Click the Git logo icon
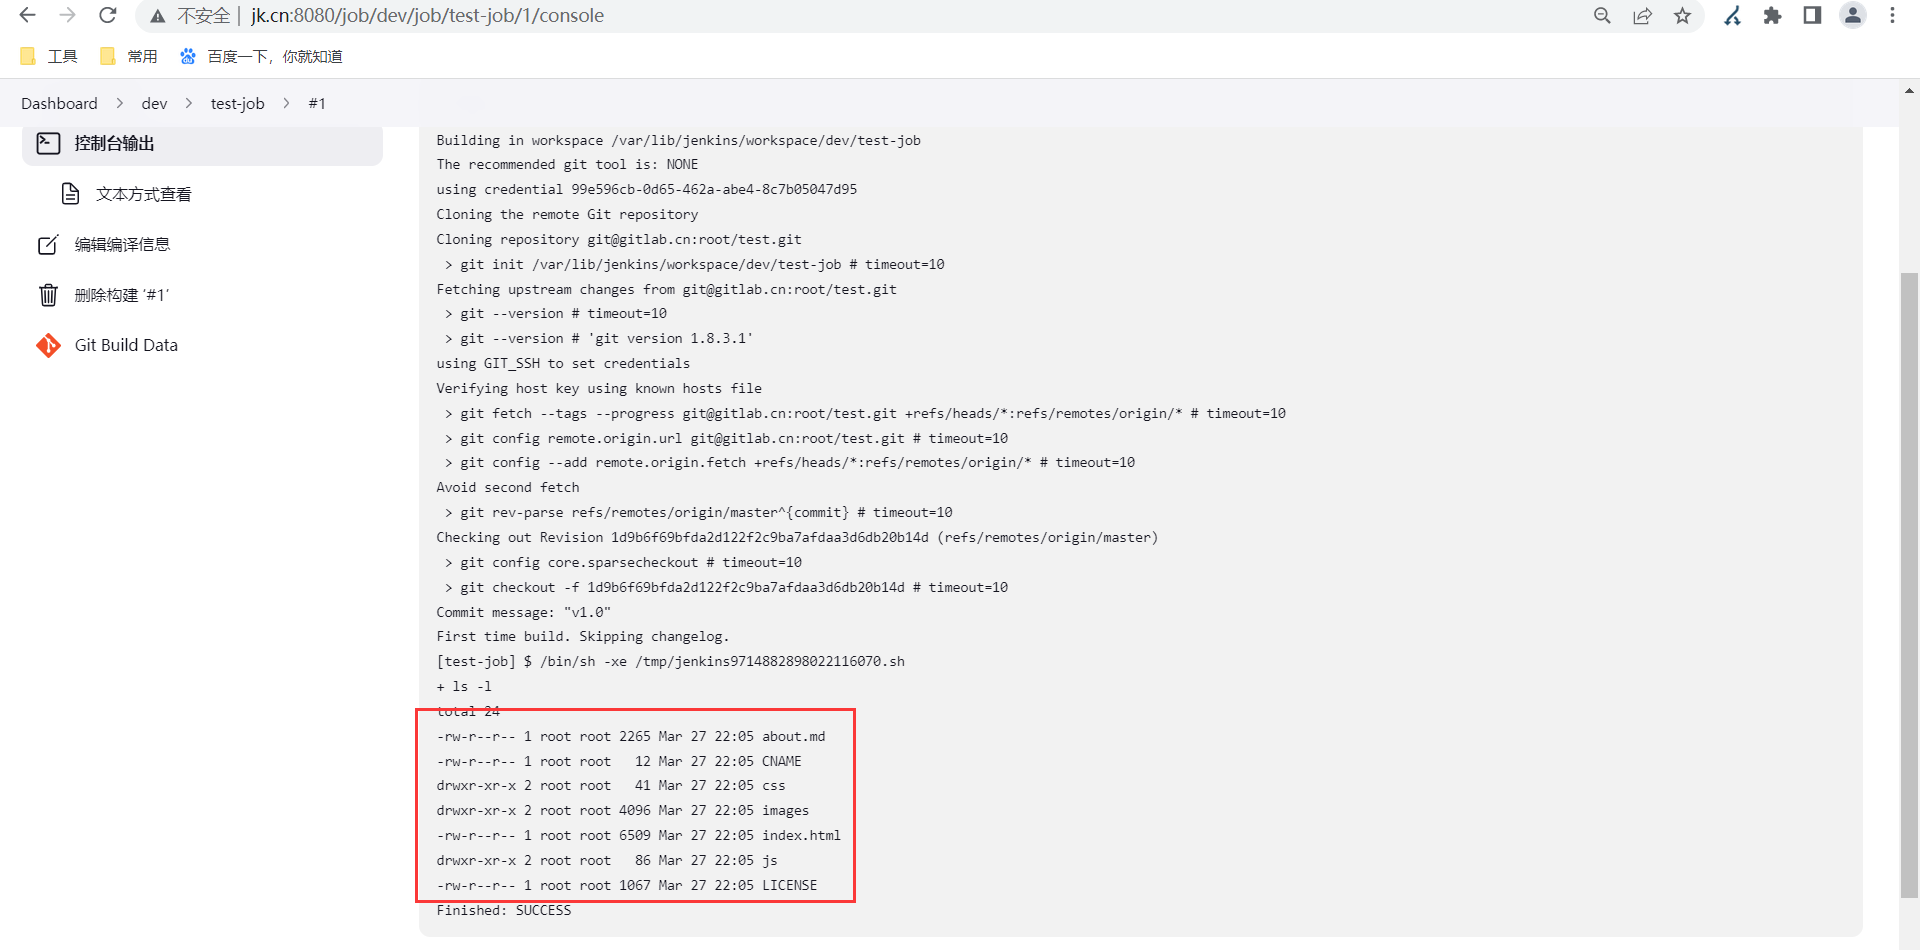1920x950 pixels. click(x=48, y=345)
